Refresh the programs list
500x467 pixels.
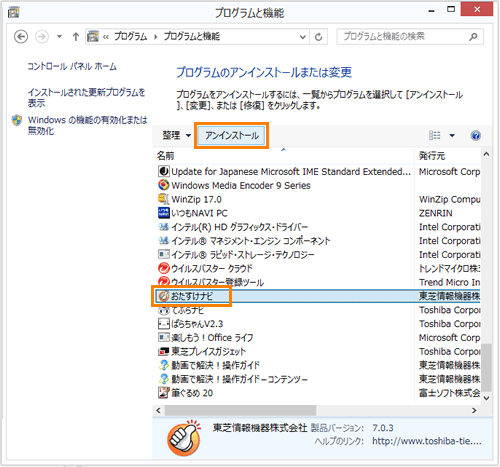click(x=319, y=37)
